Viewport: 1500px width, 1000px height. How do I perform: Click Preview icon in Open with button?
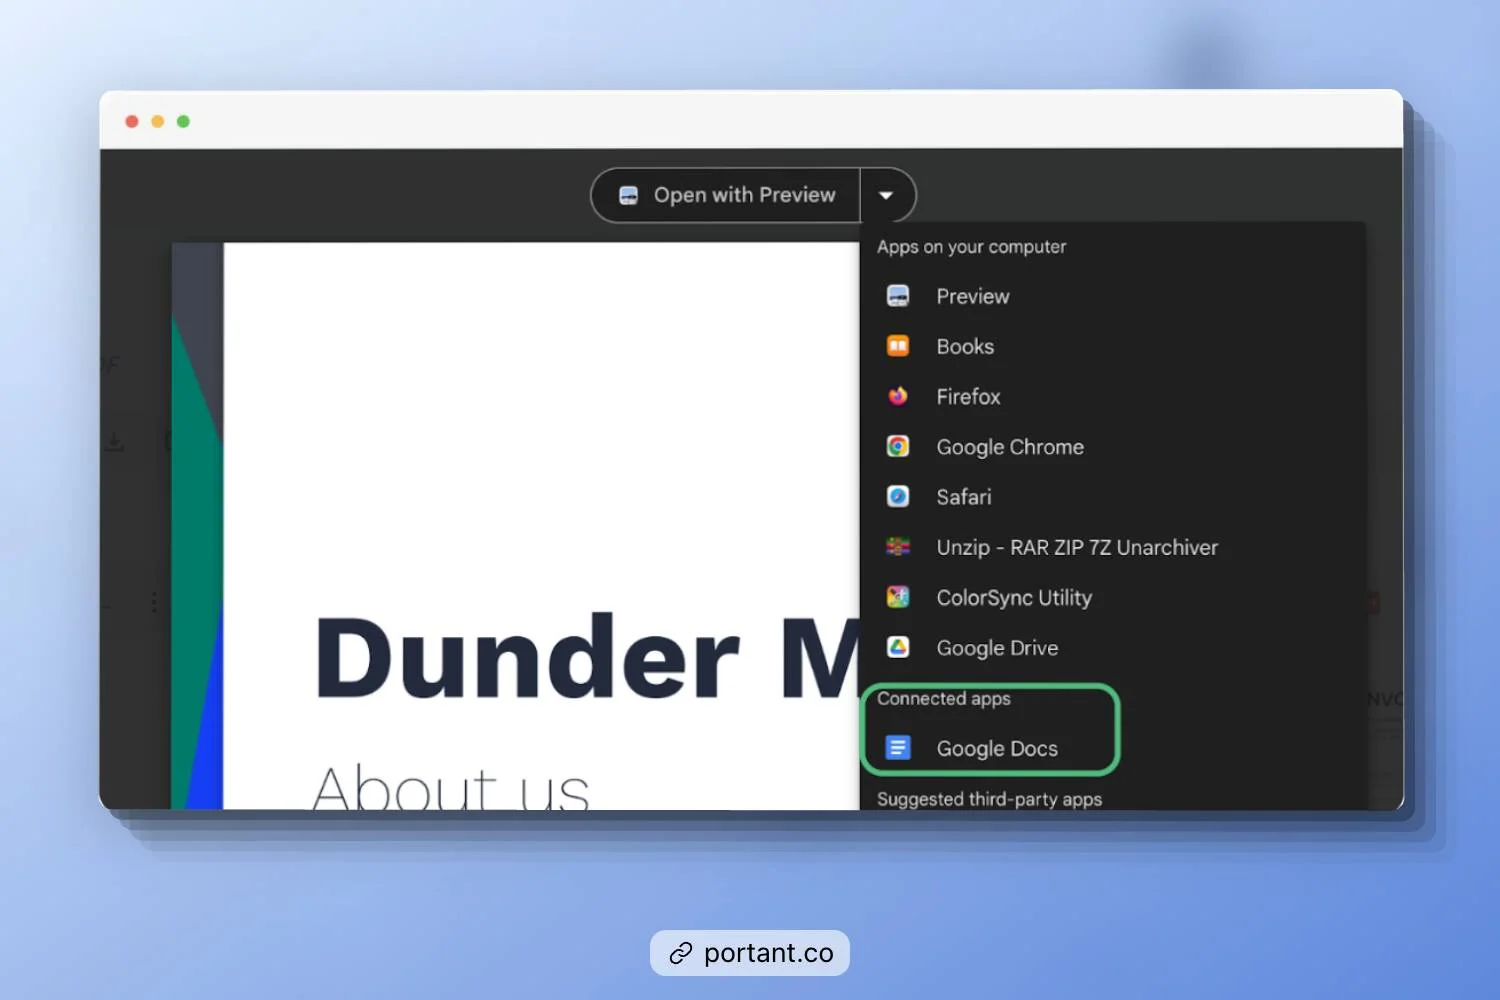click(x=628, y=195)
